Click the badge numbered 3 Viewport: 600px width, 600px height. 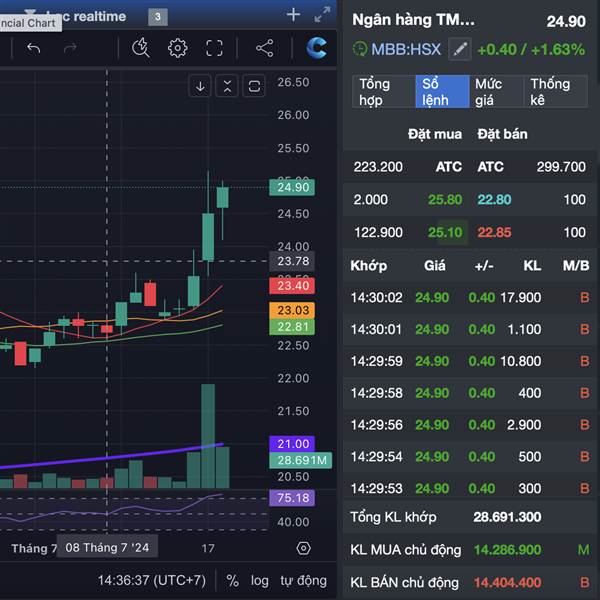click(x=158, y=17)
